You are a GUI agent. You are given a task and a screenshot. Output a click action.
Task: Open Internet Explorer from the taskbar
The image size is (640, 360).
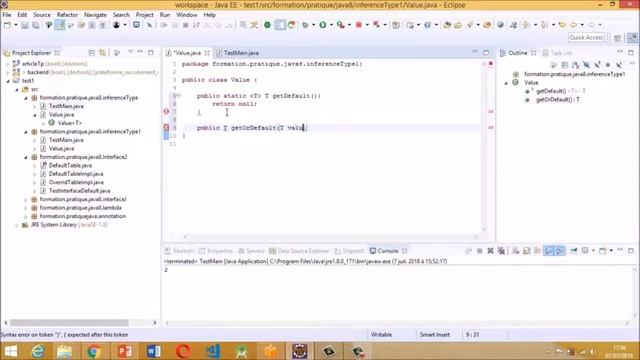tap(38, 351)
